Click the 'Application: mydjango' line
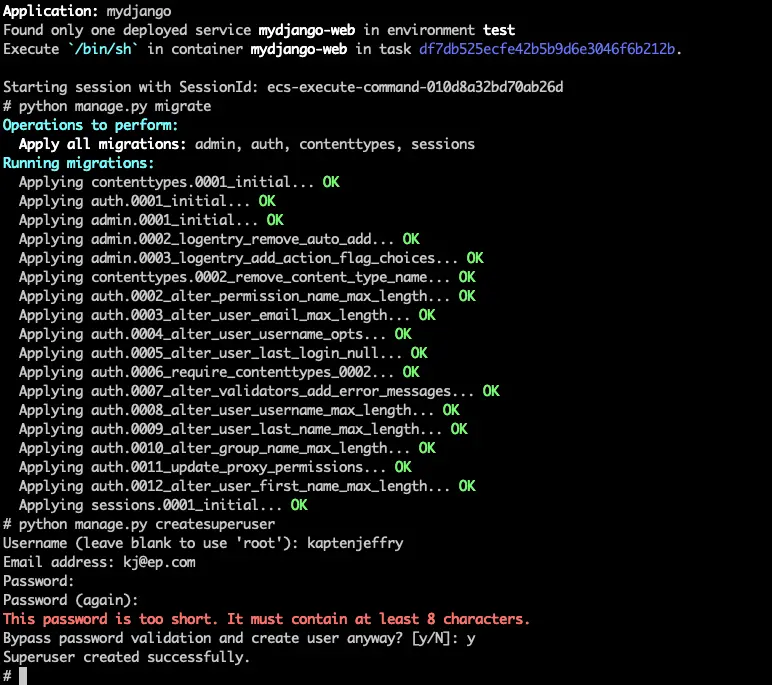Image resolution: width=772 pixels, height=685 pixels. pos(87,11)
